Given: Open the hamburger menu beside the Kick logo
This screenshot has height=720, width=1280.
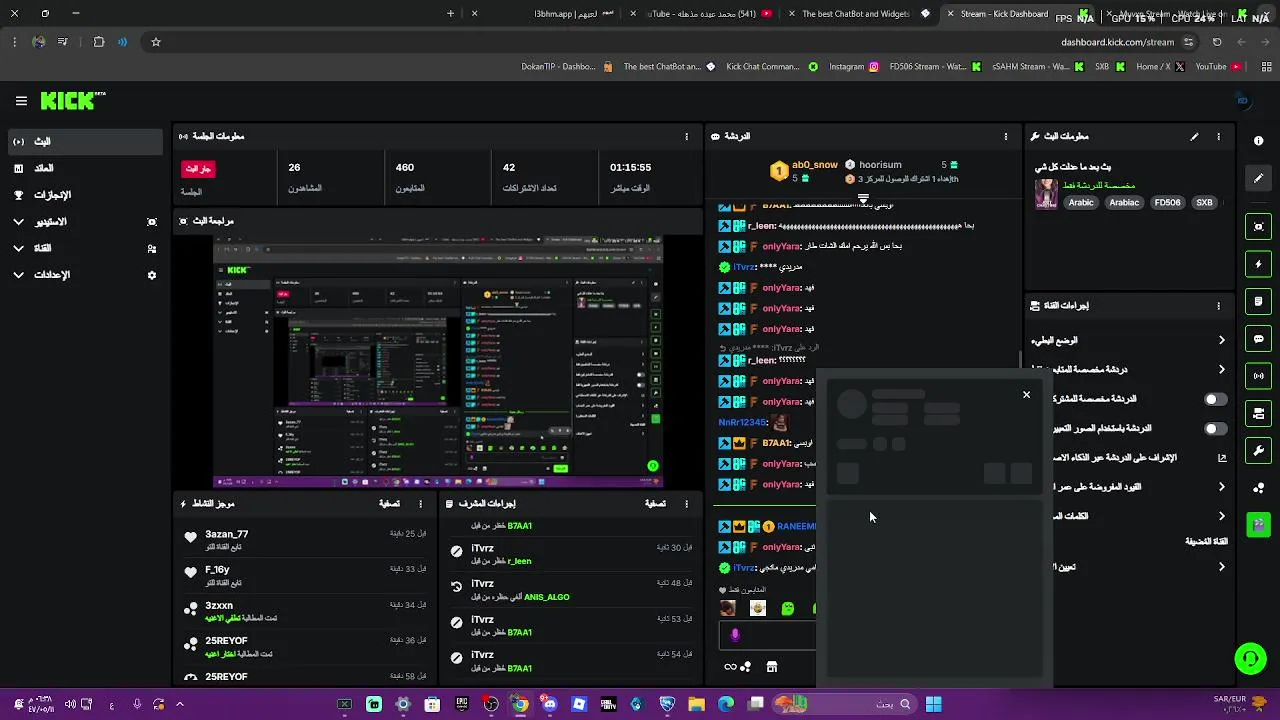Looking at the screenshot, I should [x=21, y=101].
